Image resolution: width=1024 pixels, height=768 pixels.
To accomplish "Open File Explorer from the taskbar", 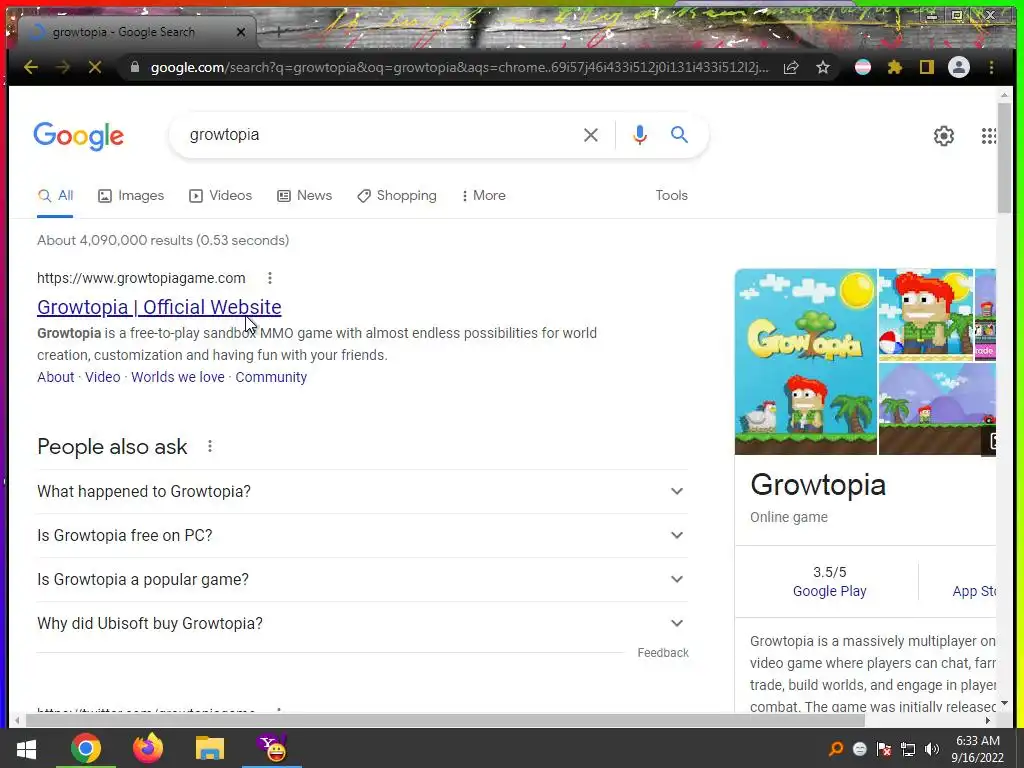I will [x=210, y=748].
